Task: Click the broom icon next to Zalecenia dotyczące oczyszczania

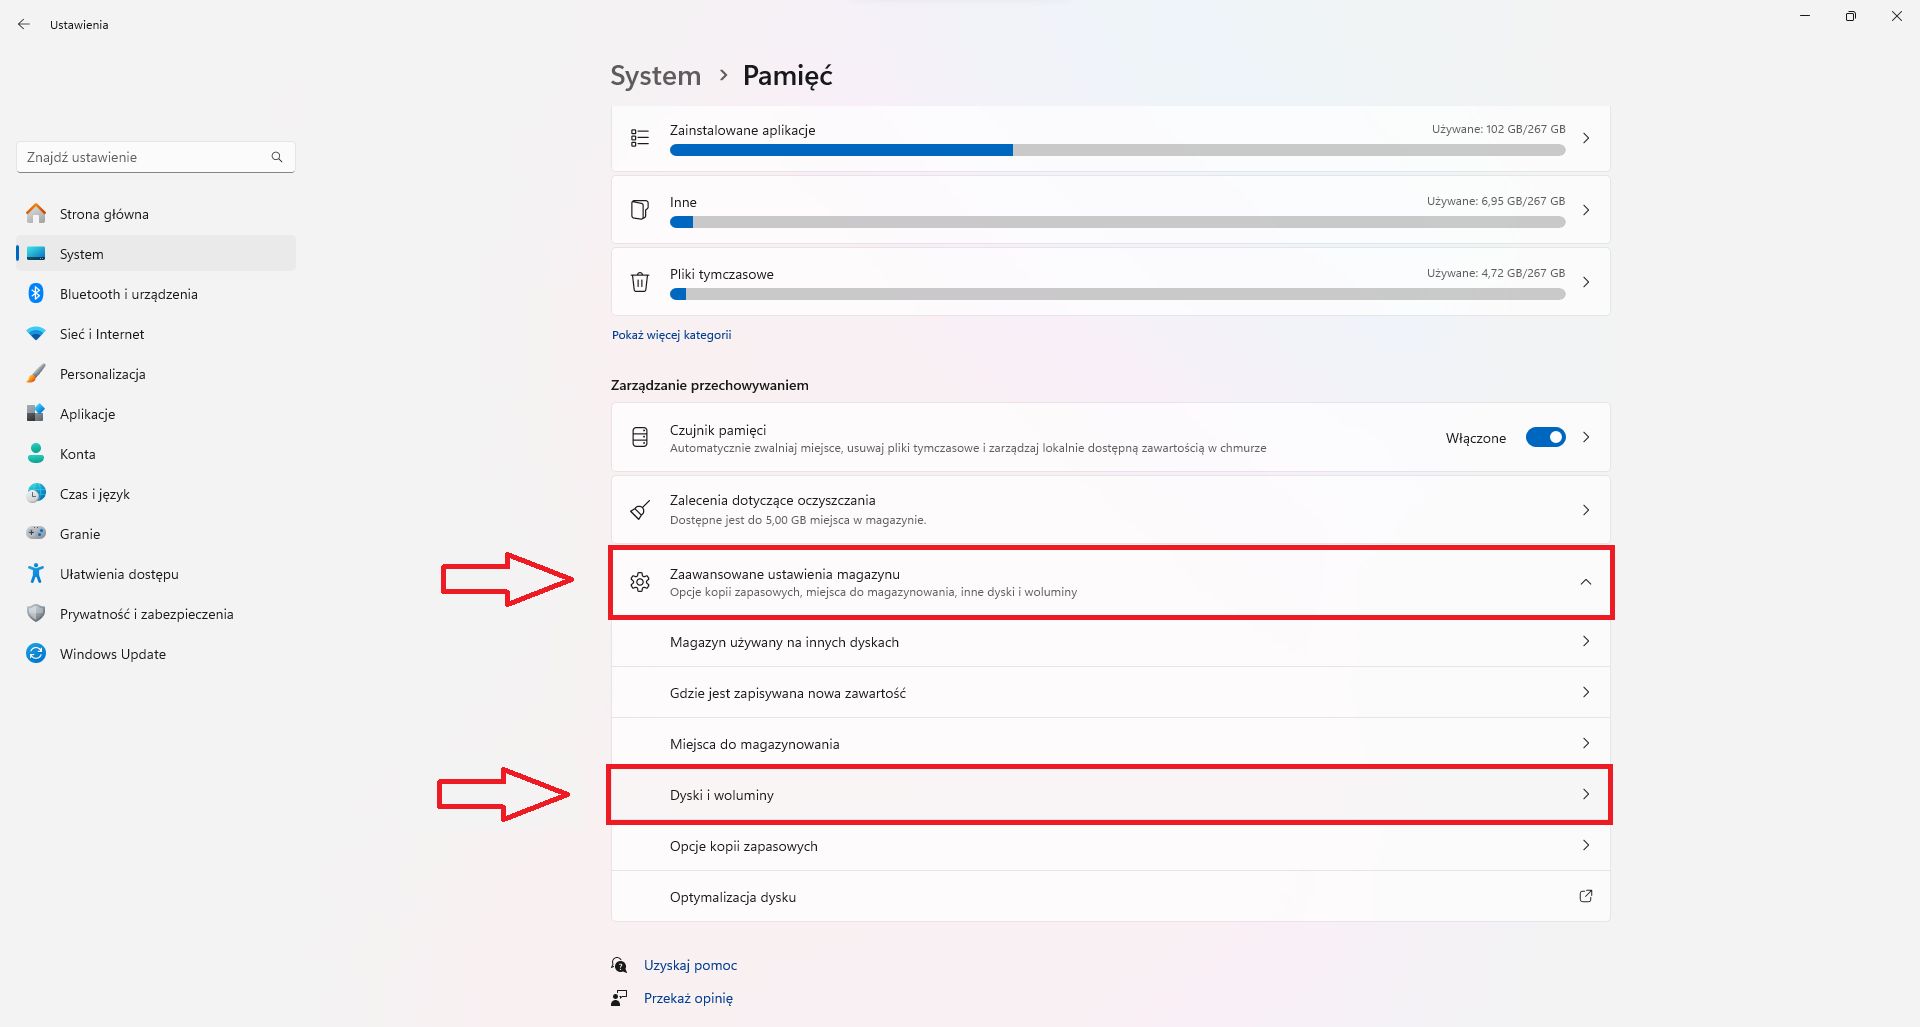Action: [x=640, y=509]
